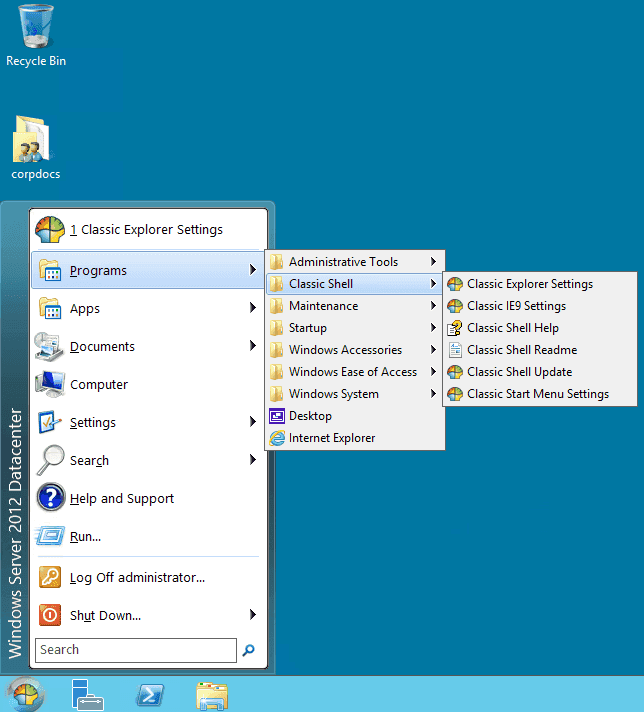Image resolution: width=644 pixels, height=712 pixels.
Task: Choose Classic Start Menu Settings
Action: (x=540, y=394)
